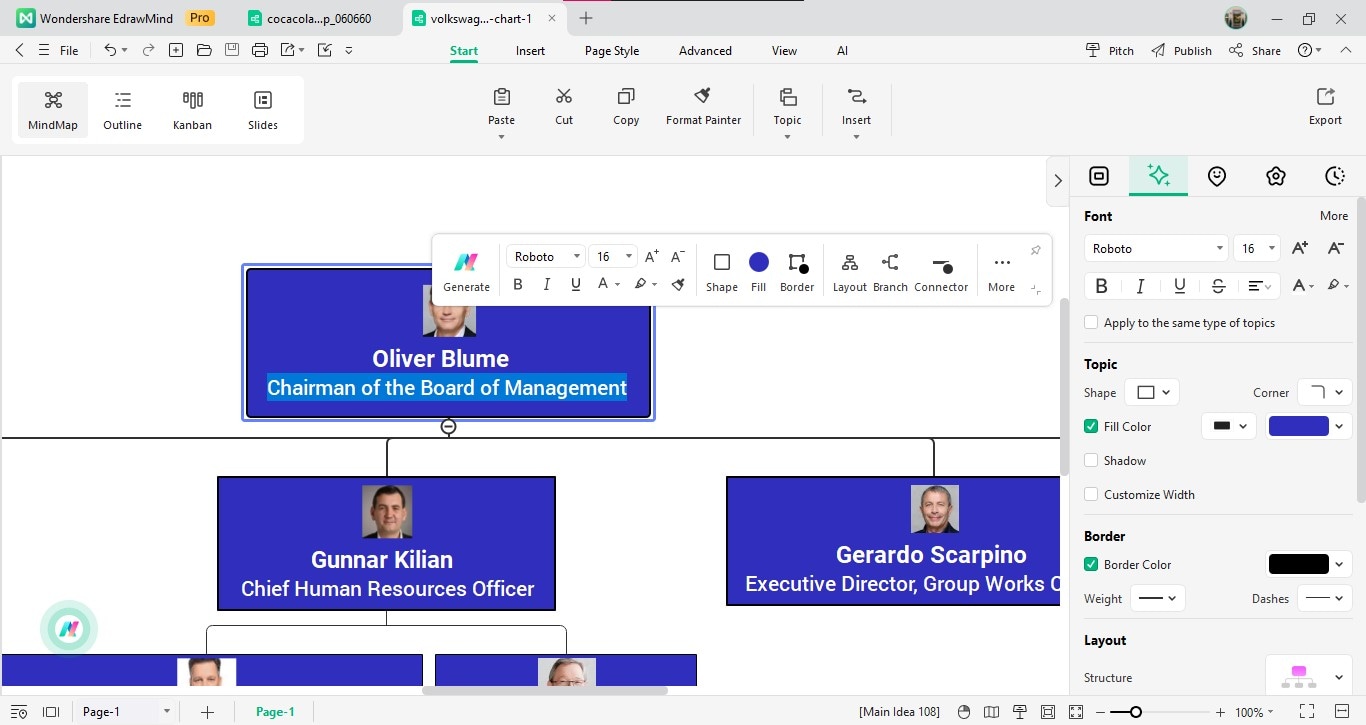
Task: Apply italic in the floating toolbar
Action: coord(546,284)
